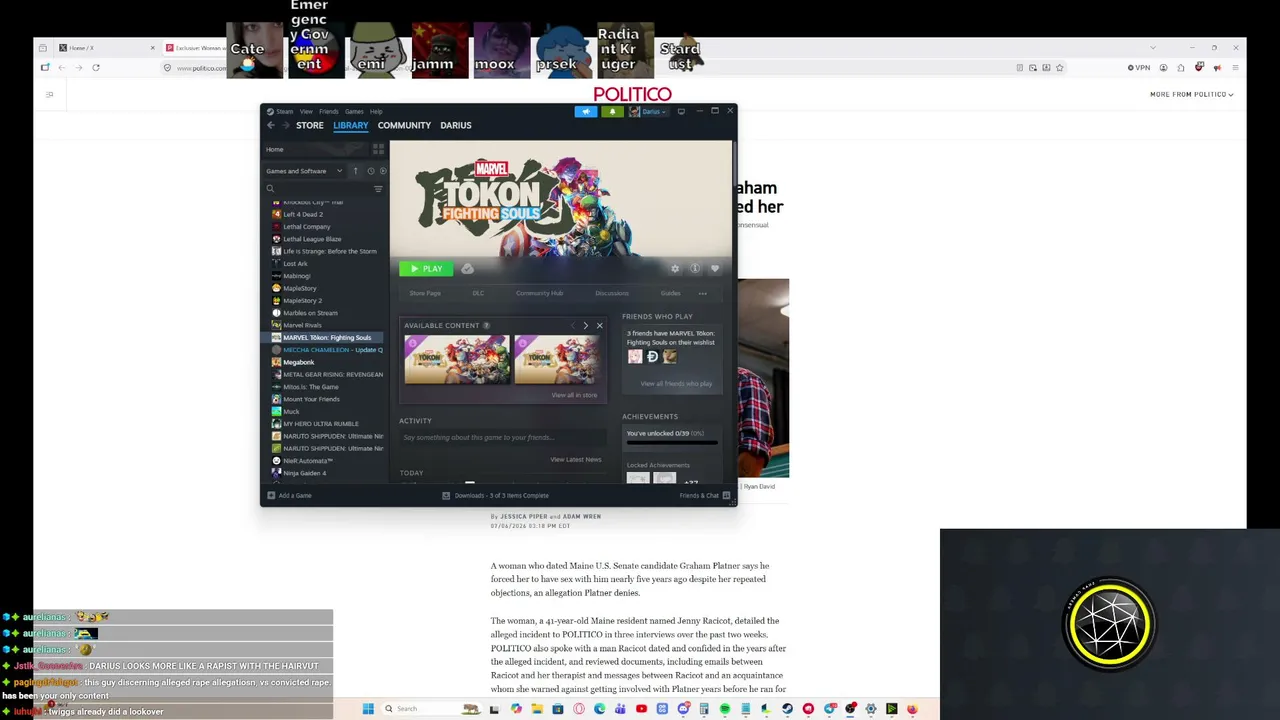Viewport: 1280px width, 720px height.
Task: Select NieR:Automata in library list
Action: click(x=307, y=461)
